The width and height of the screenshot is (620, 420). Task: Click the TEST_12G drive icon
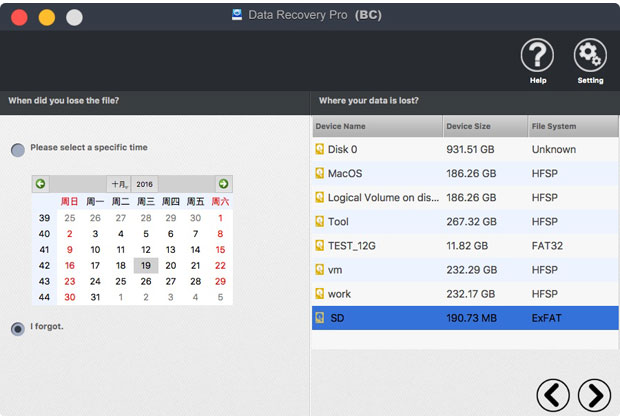319,246
